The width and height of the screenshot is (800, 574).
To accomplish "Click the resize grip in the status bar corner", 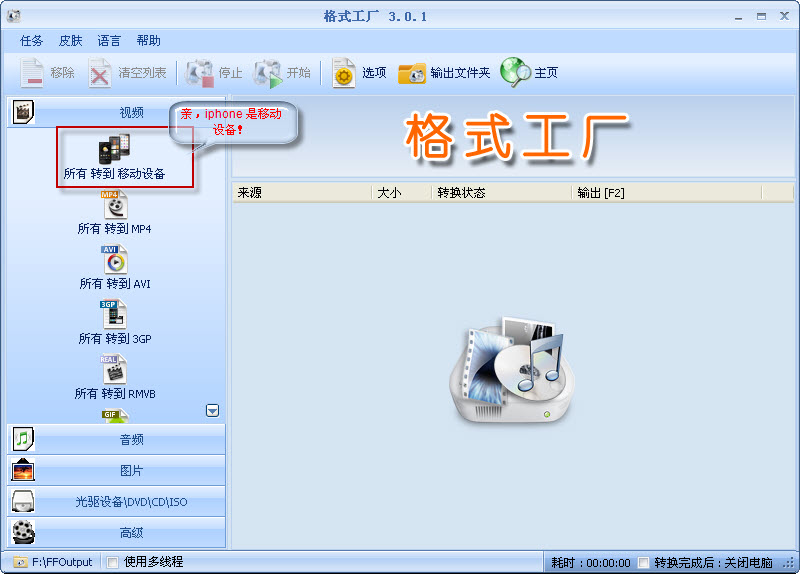I will click(x=789, y=563).
